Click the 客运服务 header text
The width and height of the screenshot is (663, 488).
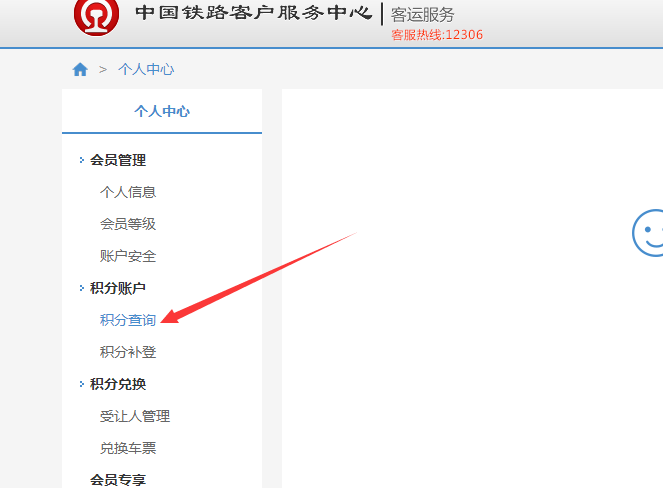[x=422, y=15]
